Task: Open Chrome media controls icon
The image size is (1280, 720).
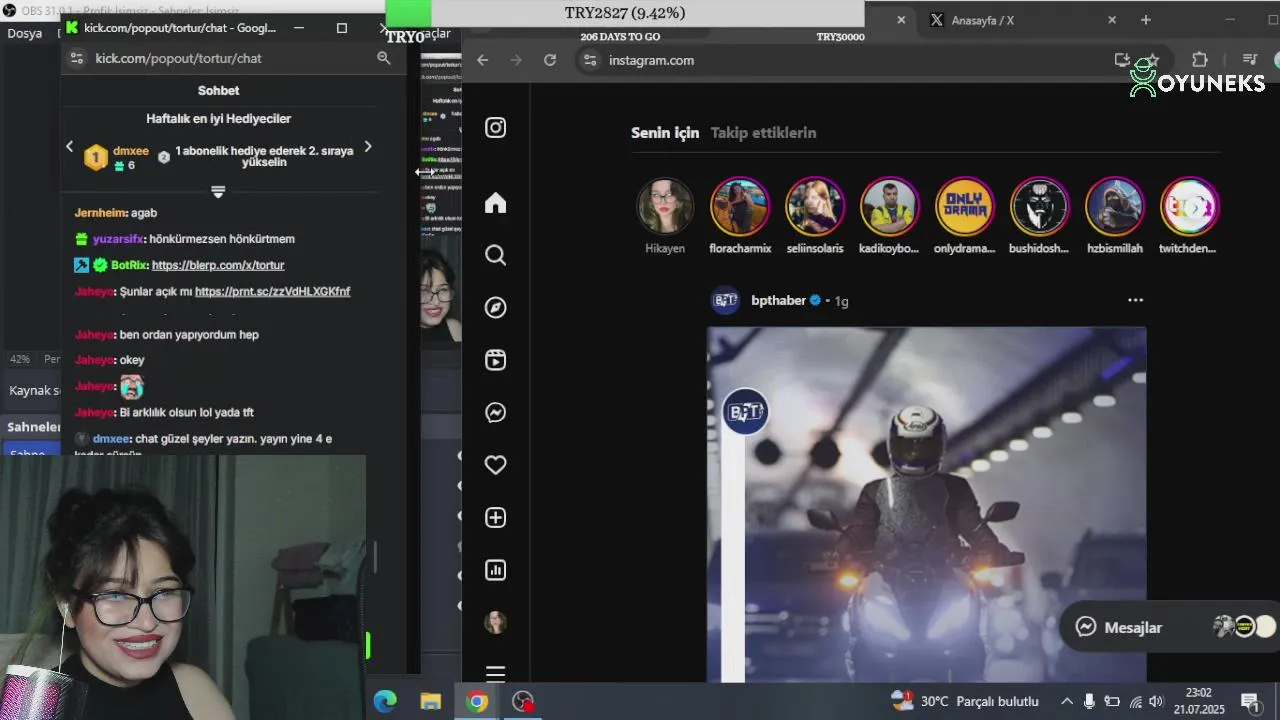Action: tap(1248, 60)
